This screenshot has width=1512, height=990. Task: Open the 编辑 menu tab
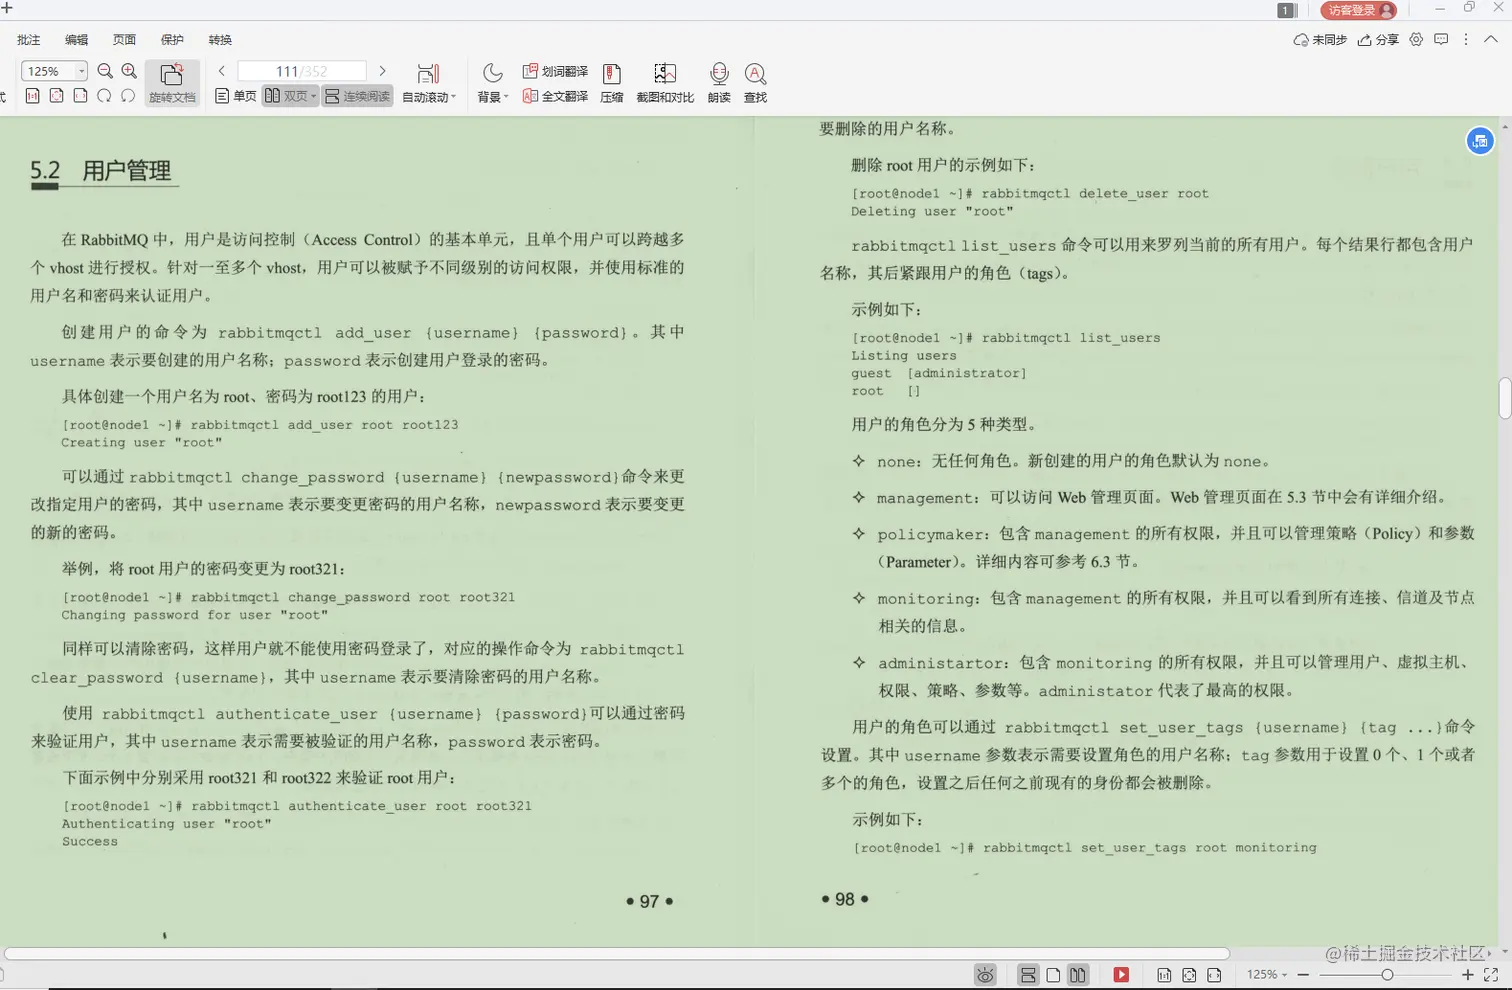pyautogui.click(x=77, y=40)
